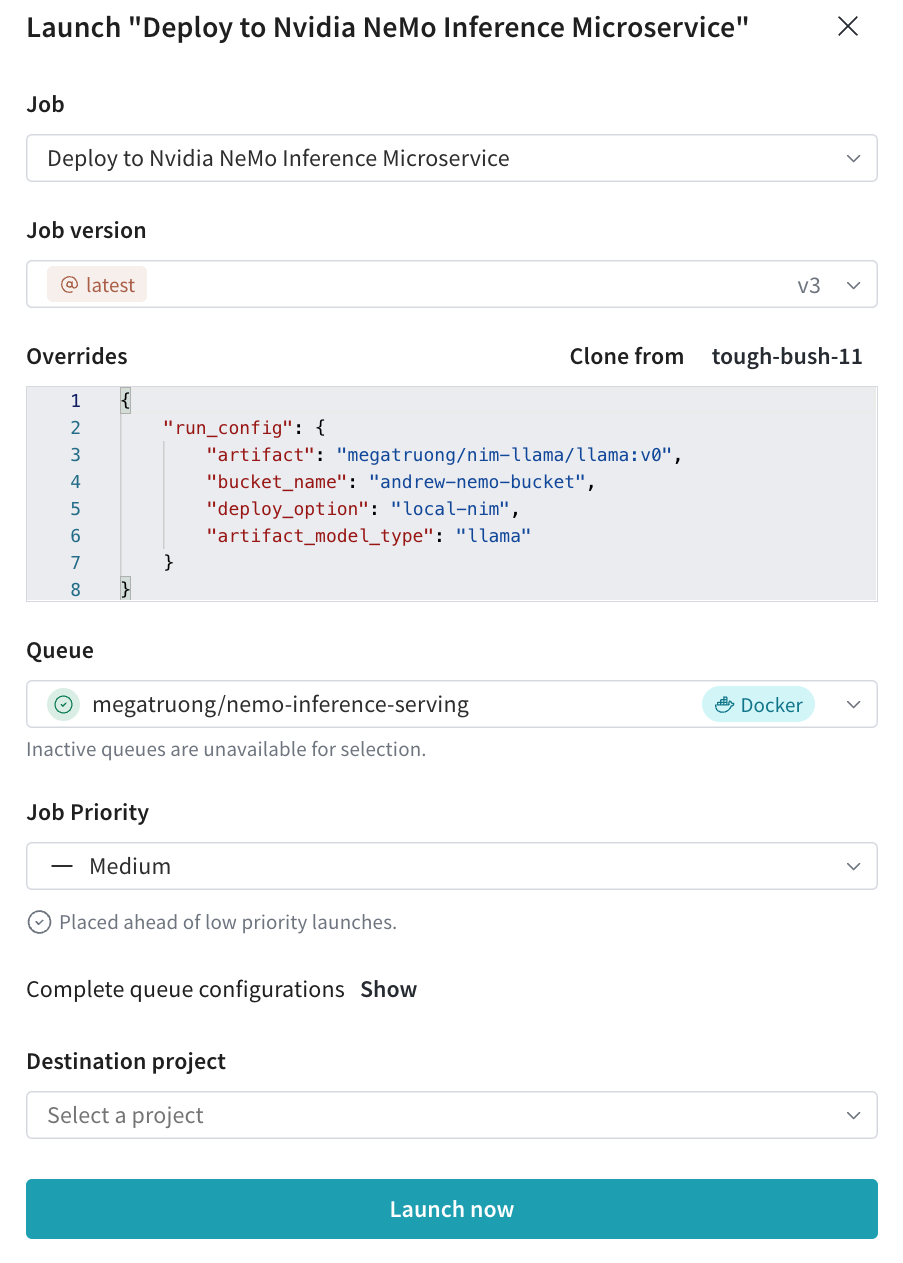
Task: Open the Job dropdown
Action: [x=451, y=158]
